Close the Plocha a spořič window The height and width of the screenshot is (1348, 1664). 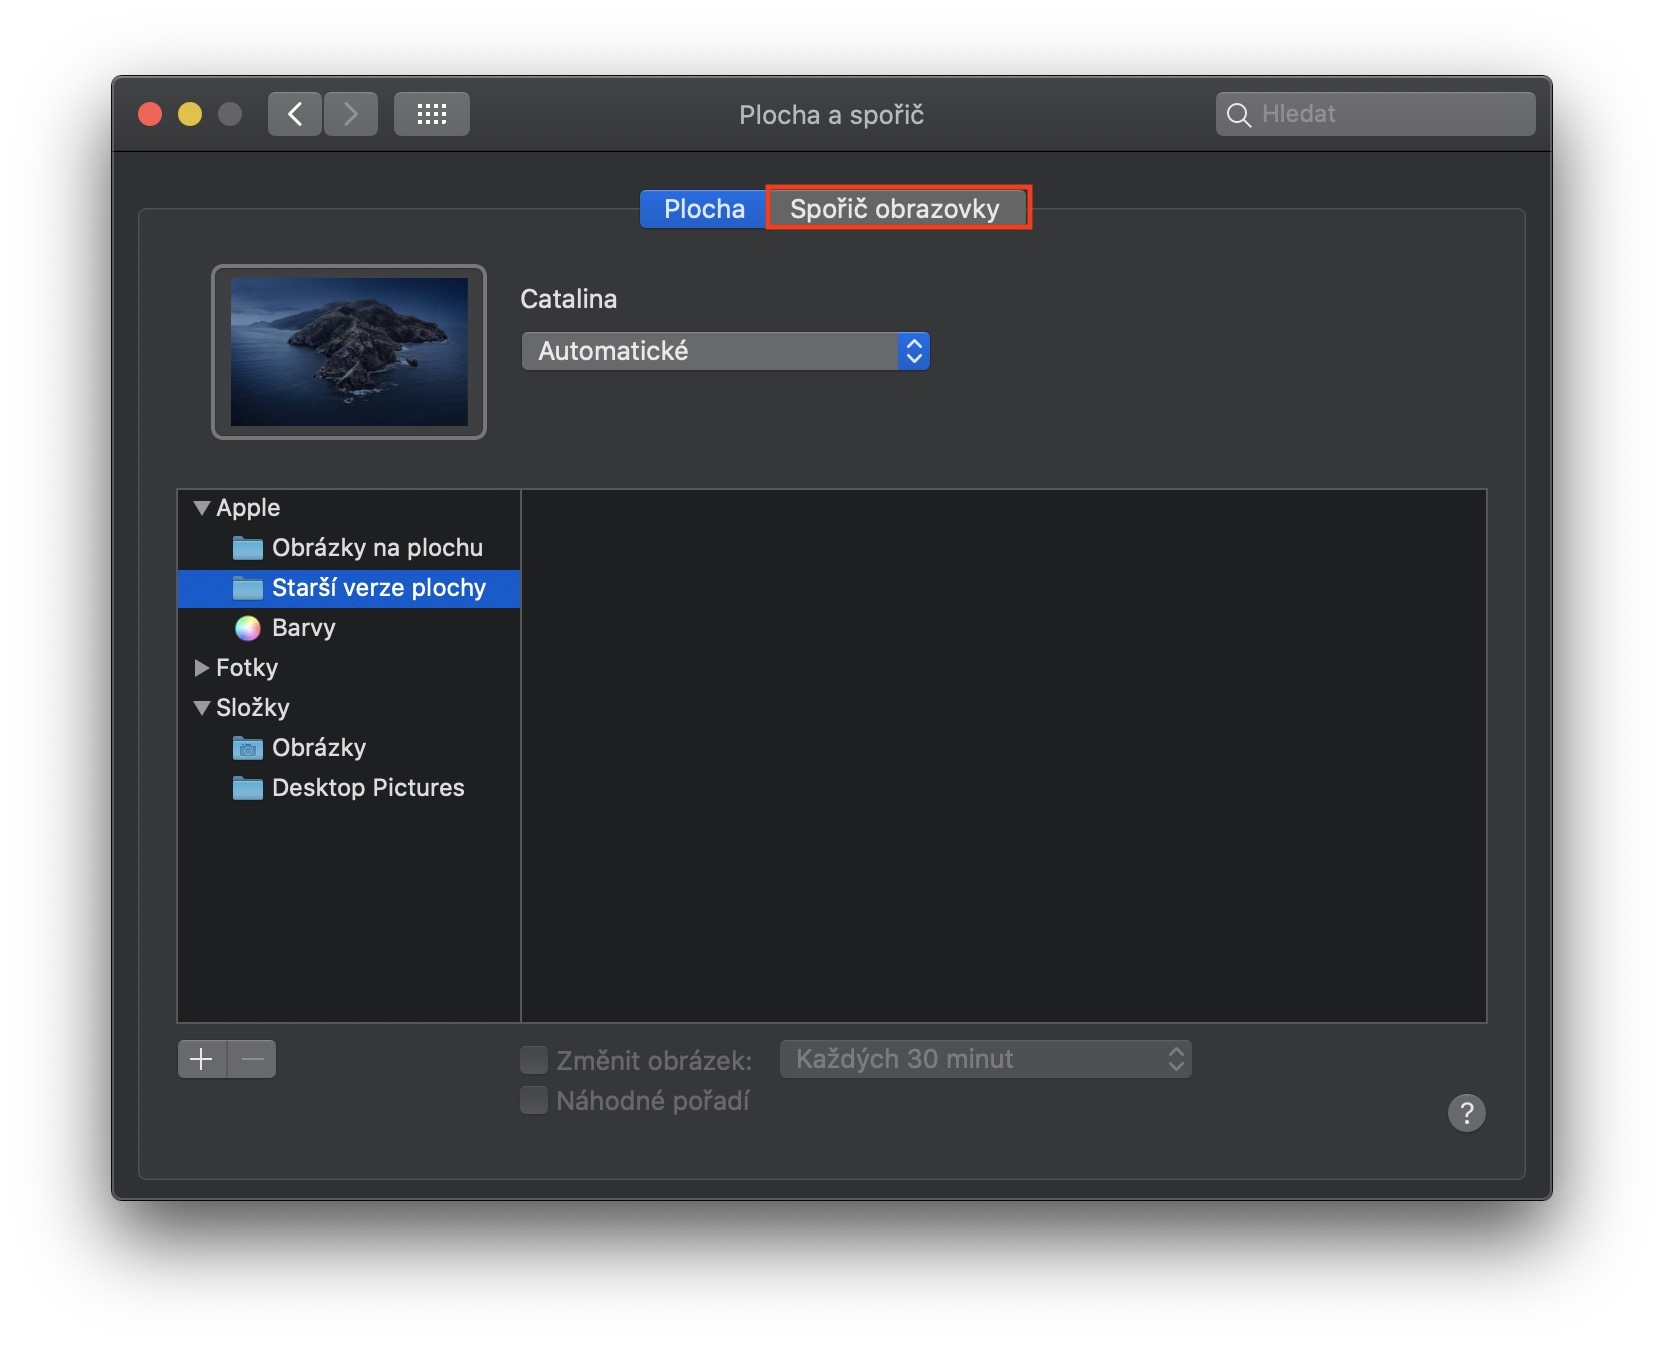tap(150, 114)
